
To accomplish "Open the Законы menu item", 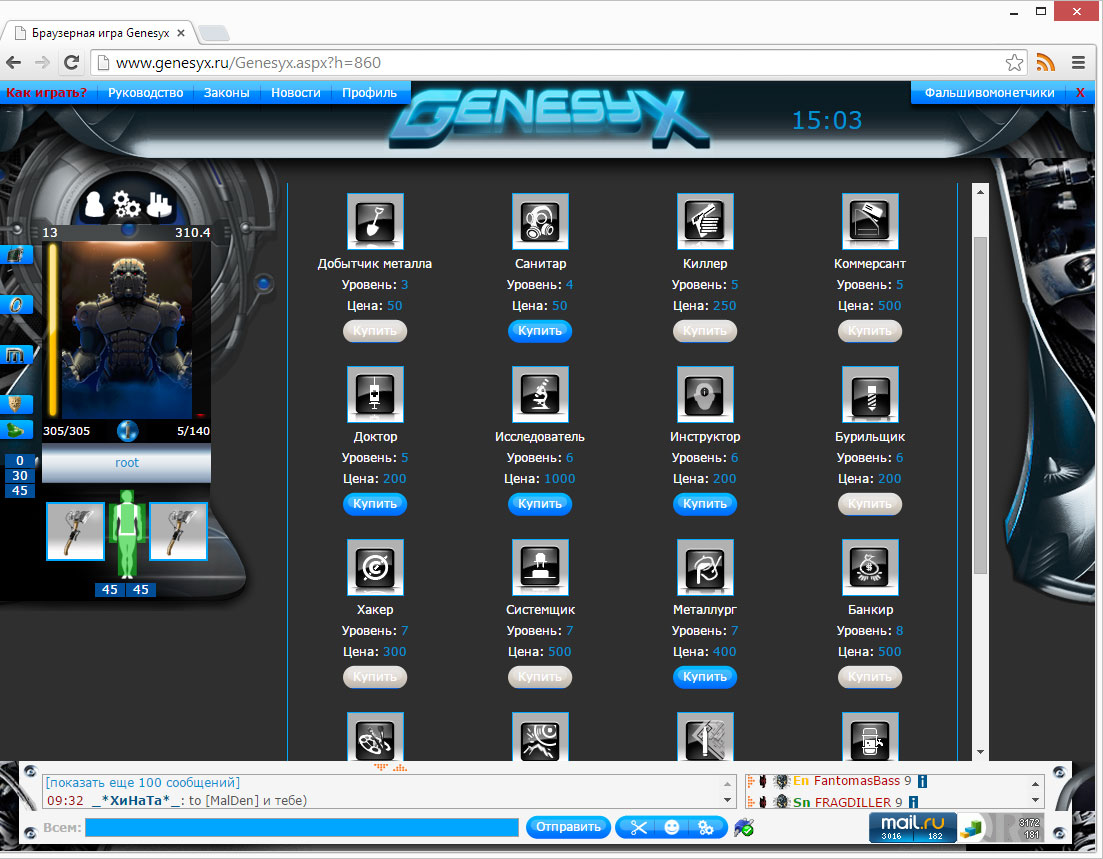I will click(x=227, y=92).
